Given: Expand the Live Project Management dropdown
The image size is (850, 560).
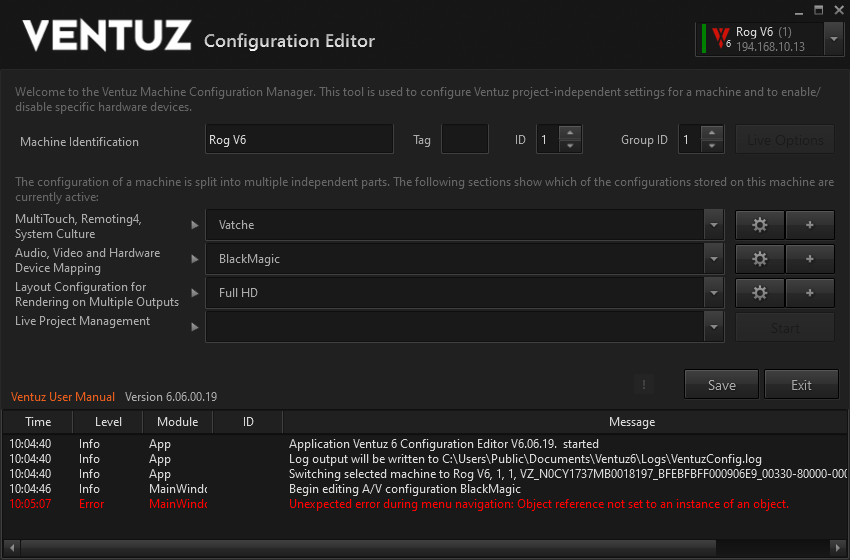Looking at the screenshot, I should point(713,327).
